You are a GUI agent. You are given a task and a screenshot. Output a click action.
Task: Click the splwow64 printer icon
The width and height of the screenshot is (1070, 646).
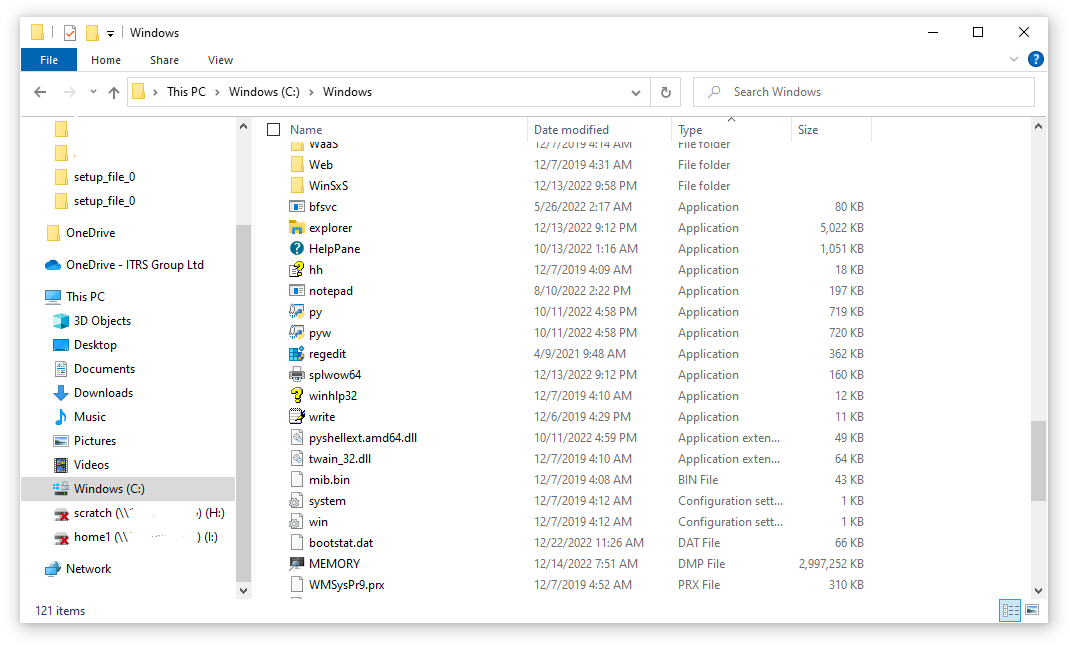pos(296,375)
